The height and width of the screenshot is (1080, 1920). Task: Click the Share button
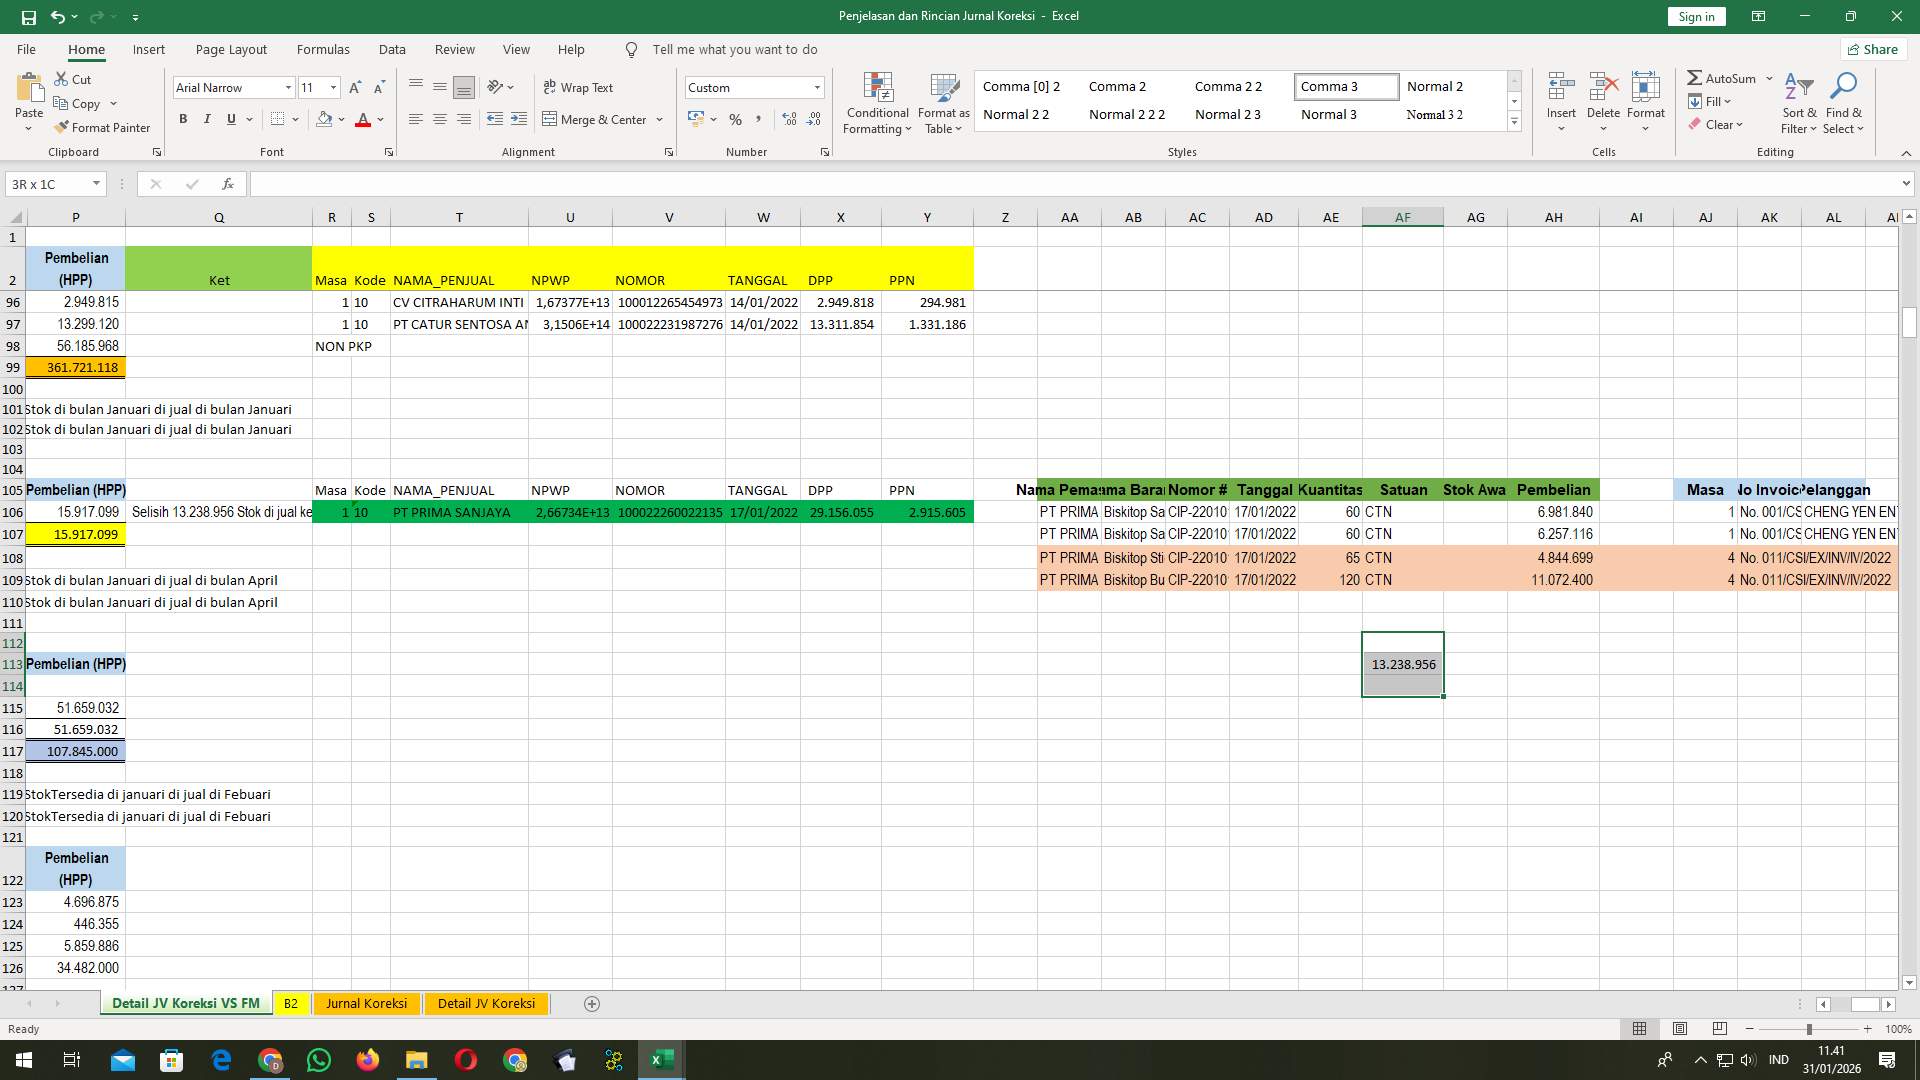(x=1872, y=49)
